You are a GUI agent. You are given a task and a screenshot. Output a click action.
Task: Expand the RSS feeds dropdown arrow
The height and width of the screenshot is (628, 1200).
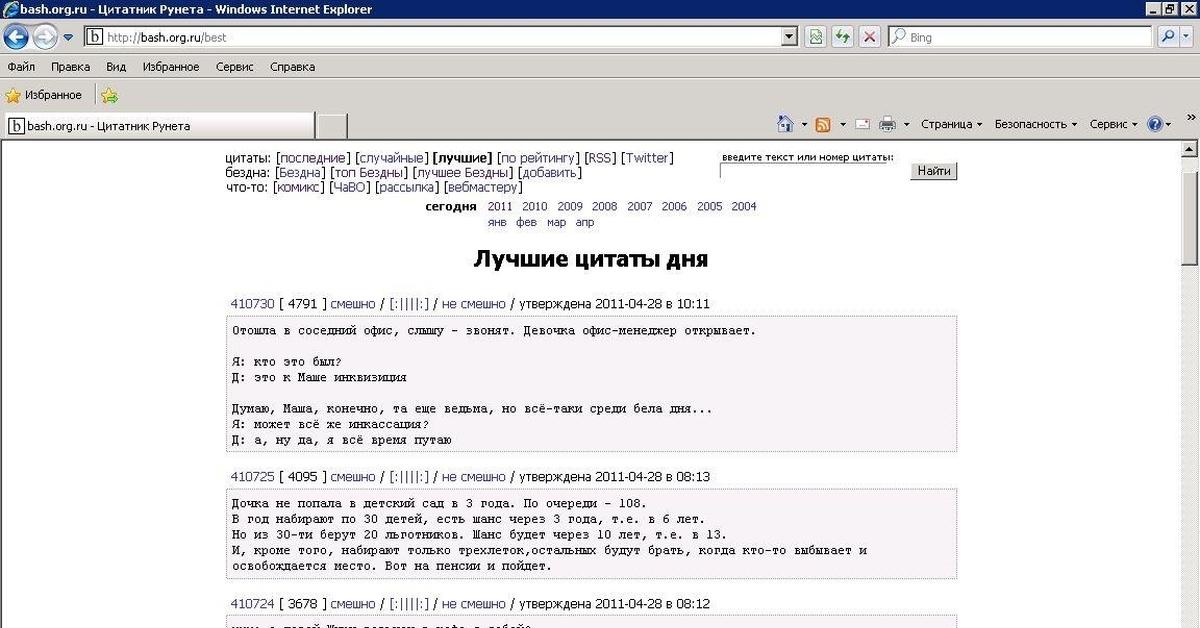[842, 125]
